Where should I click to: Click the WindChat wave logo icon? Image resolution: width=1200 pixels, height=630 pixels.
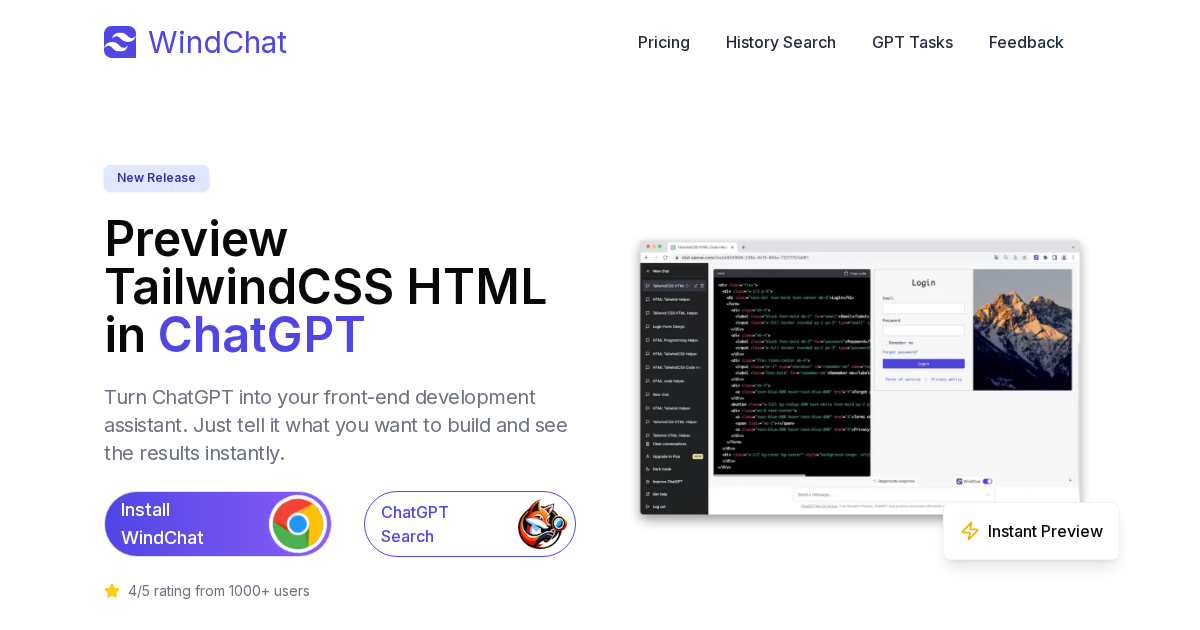click(x=120, y=42)
